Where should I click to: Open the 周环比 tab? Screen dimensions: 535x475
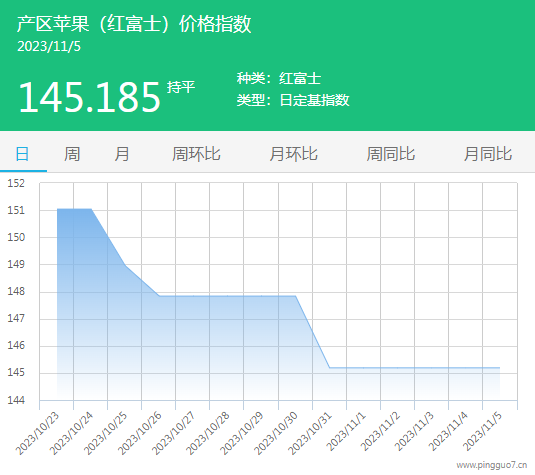196,154
